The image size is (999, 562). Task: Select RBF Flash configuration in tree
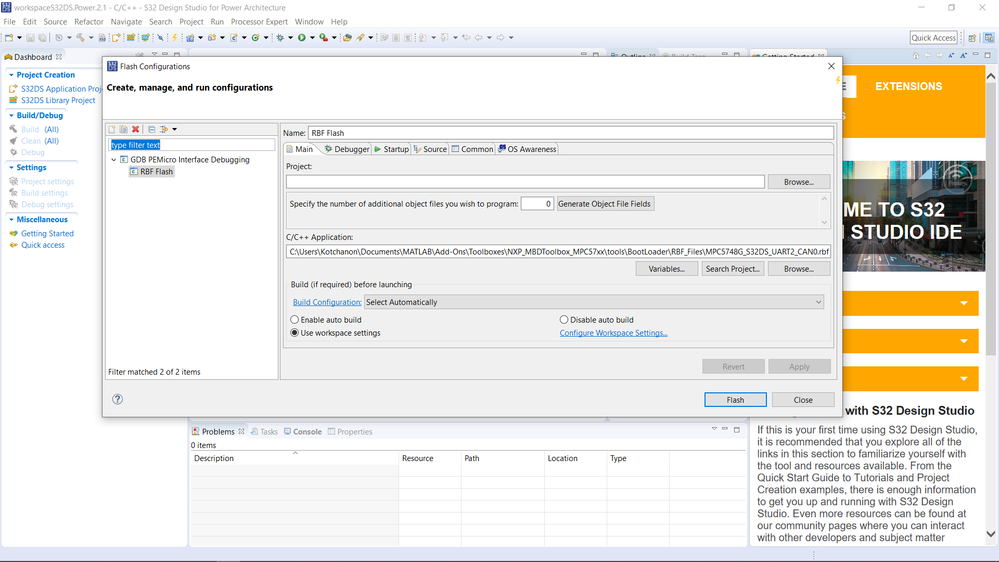click(152, 171)
